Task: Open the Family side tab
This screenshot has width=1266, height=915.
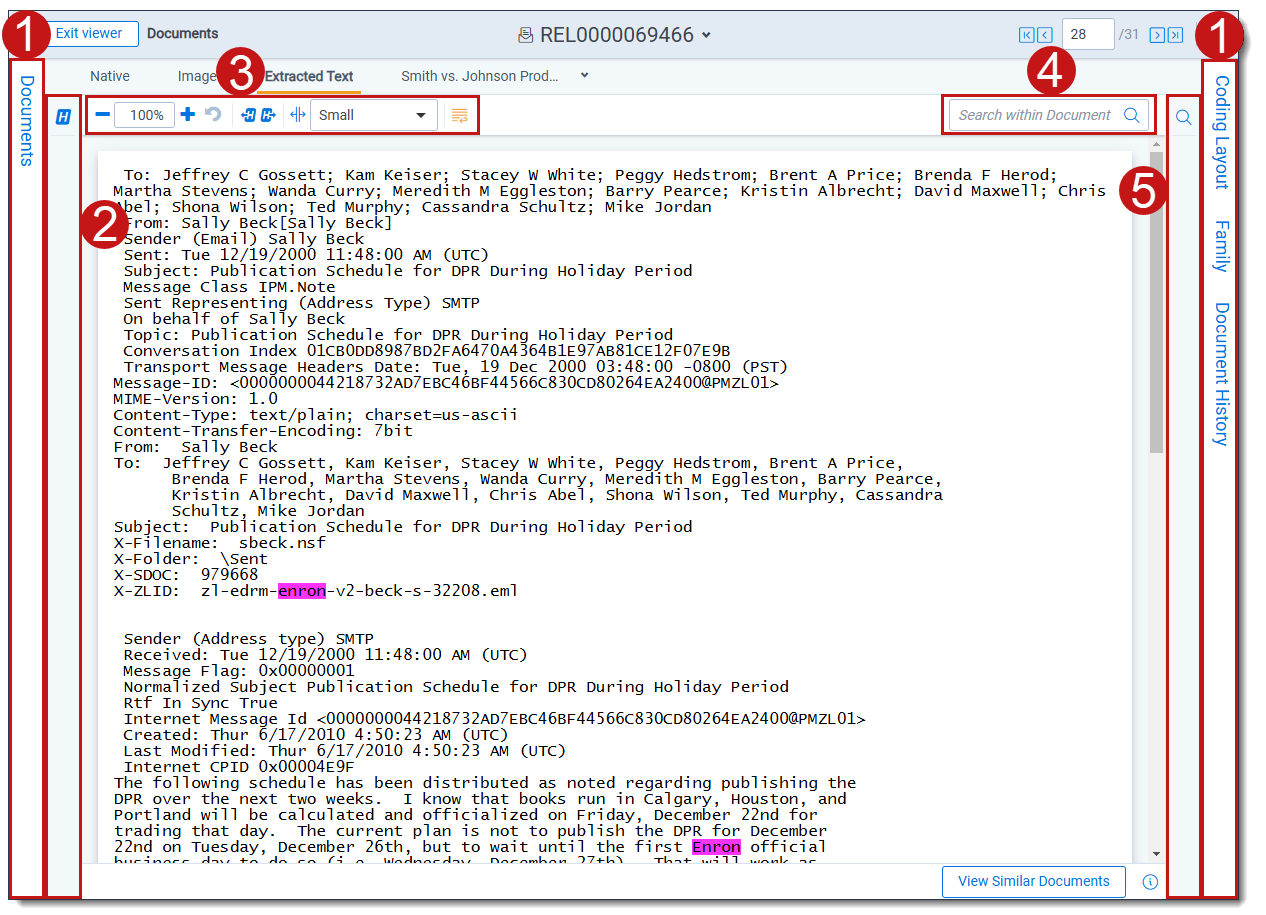Action: click(x=1221, y=246)
